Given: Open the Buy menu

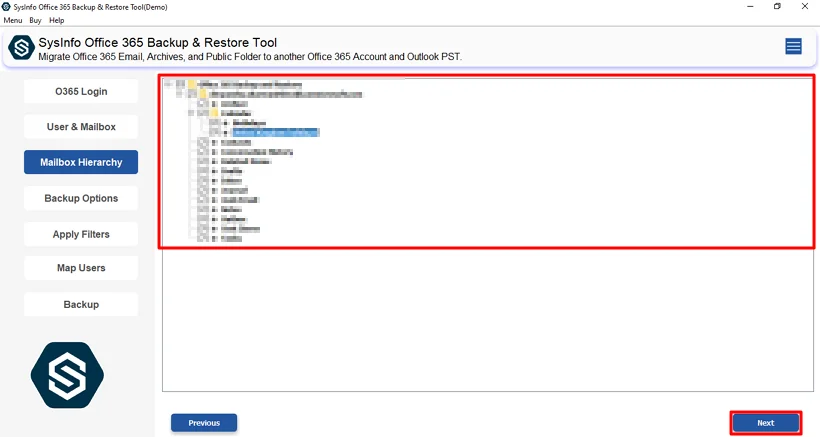Looking at the screenshot, I should pos(35,20).
